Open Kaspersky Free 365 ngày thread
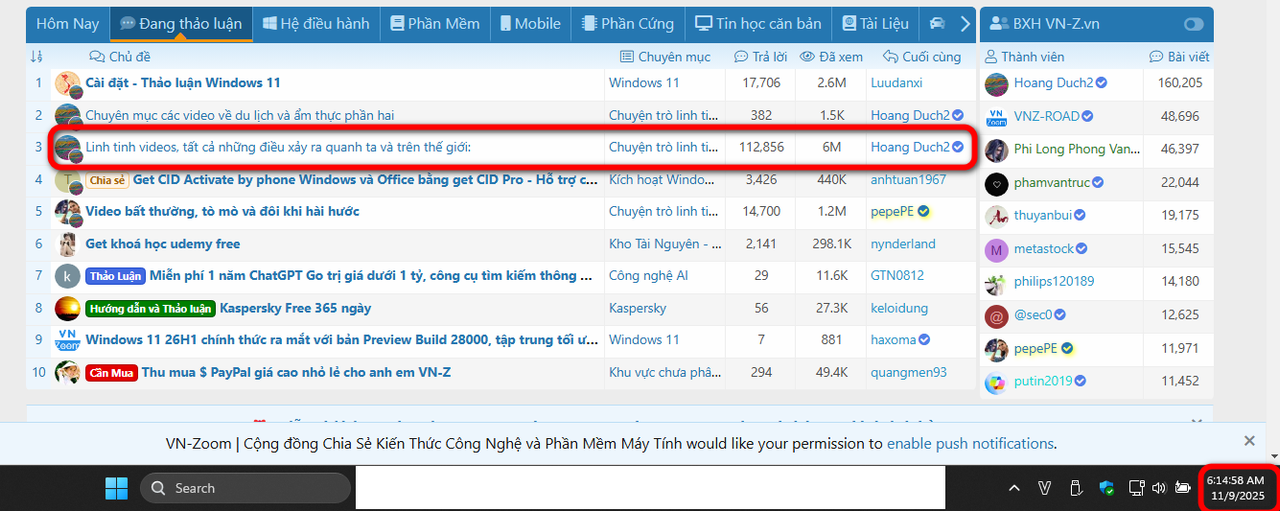The image size is (1280, 511). [x=295, y=308]
